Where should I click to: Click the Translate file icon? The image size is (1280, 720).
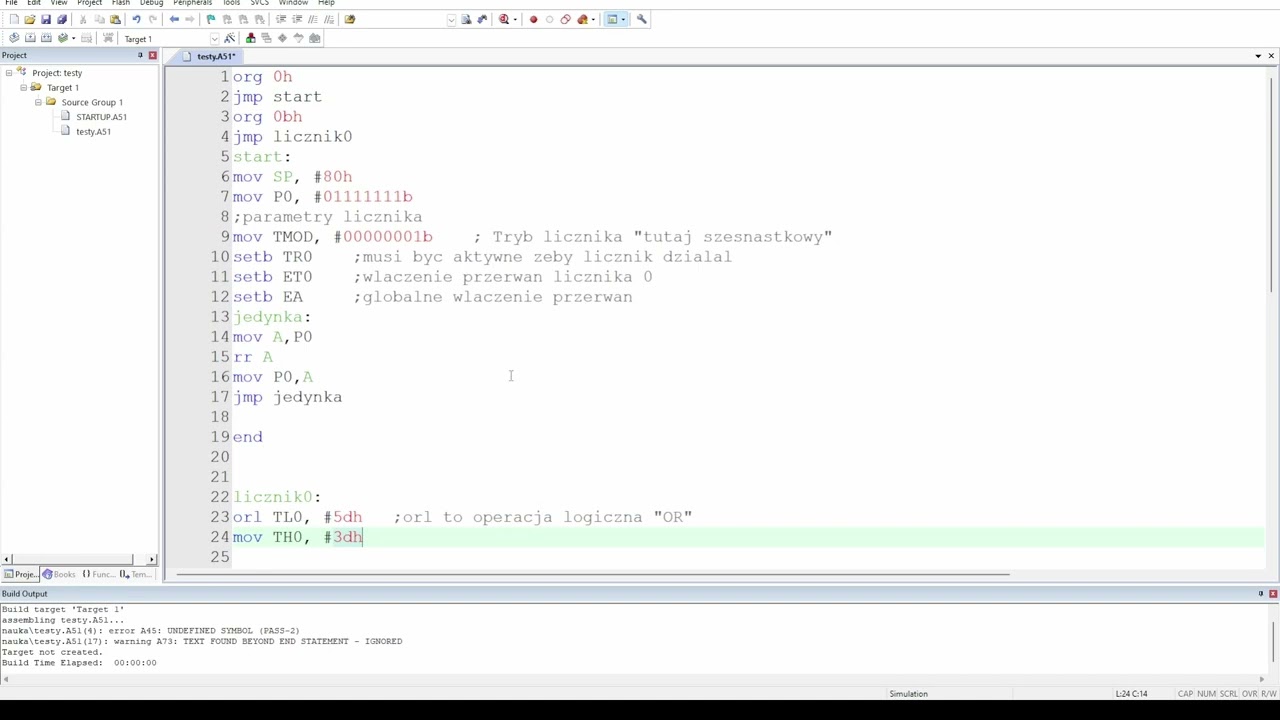click(14, 38)
